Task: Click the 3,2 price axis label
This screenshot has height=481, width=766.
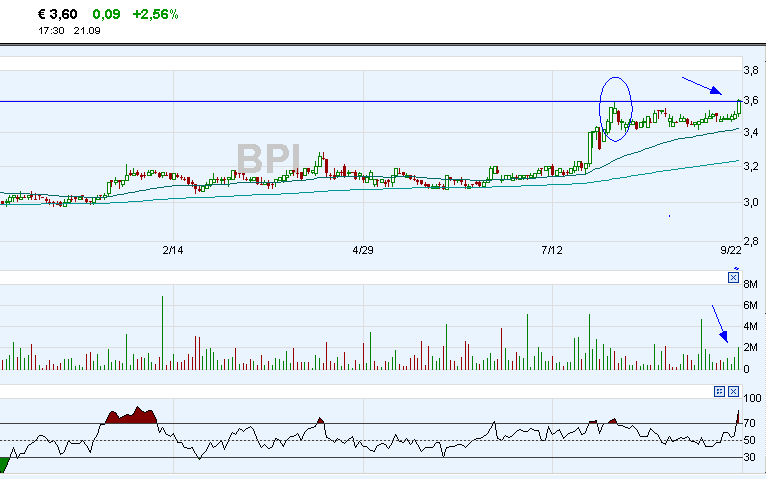Action: tap(751, 167)
